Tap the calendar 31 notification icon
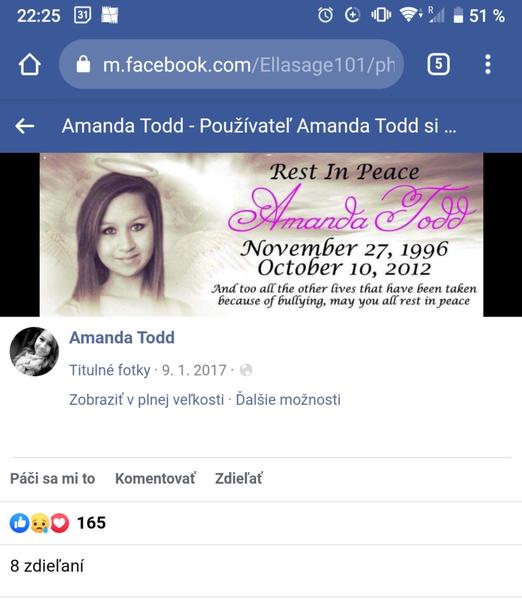The height and width of the screenshot is (600, 522). pyautogui.click(x=82, y=15)
